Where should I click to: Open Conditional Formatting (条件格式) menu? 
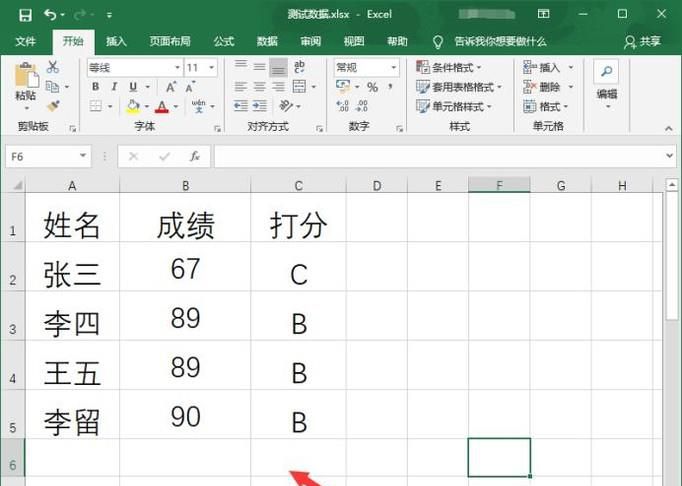(x=449, y=67)
